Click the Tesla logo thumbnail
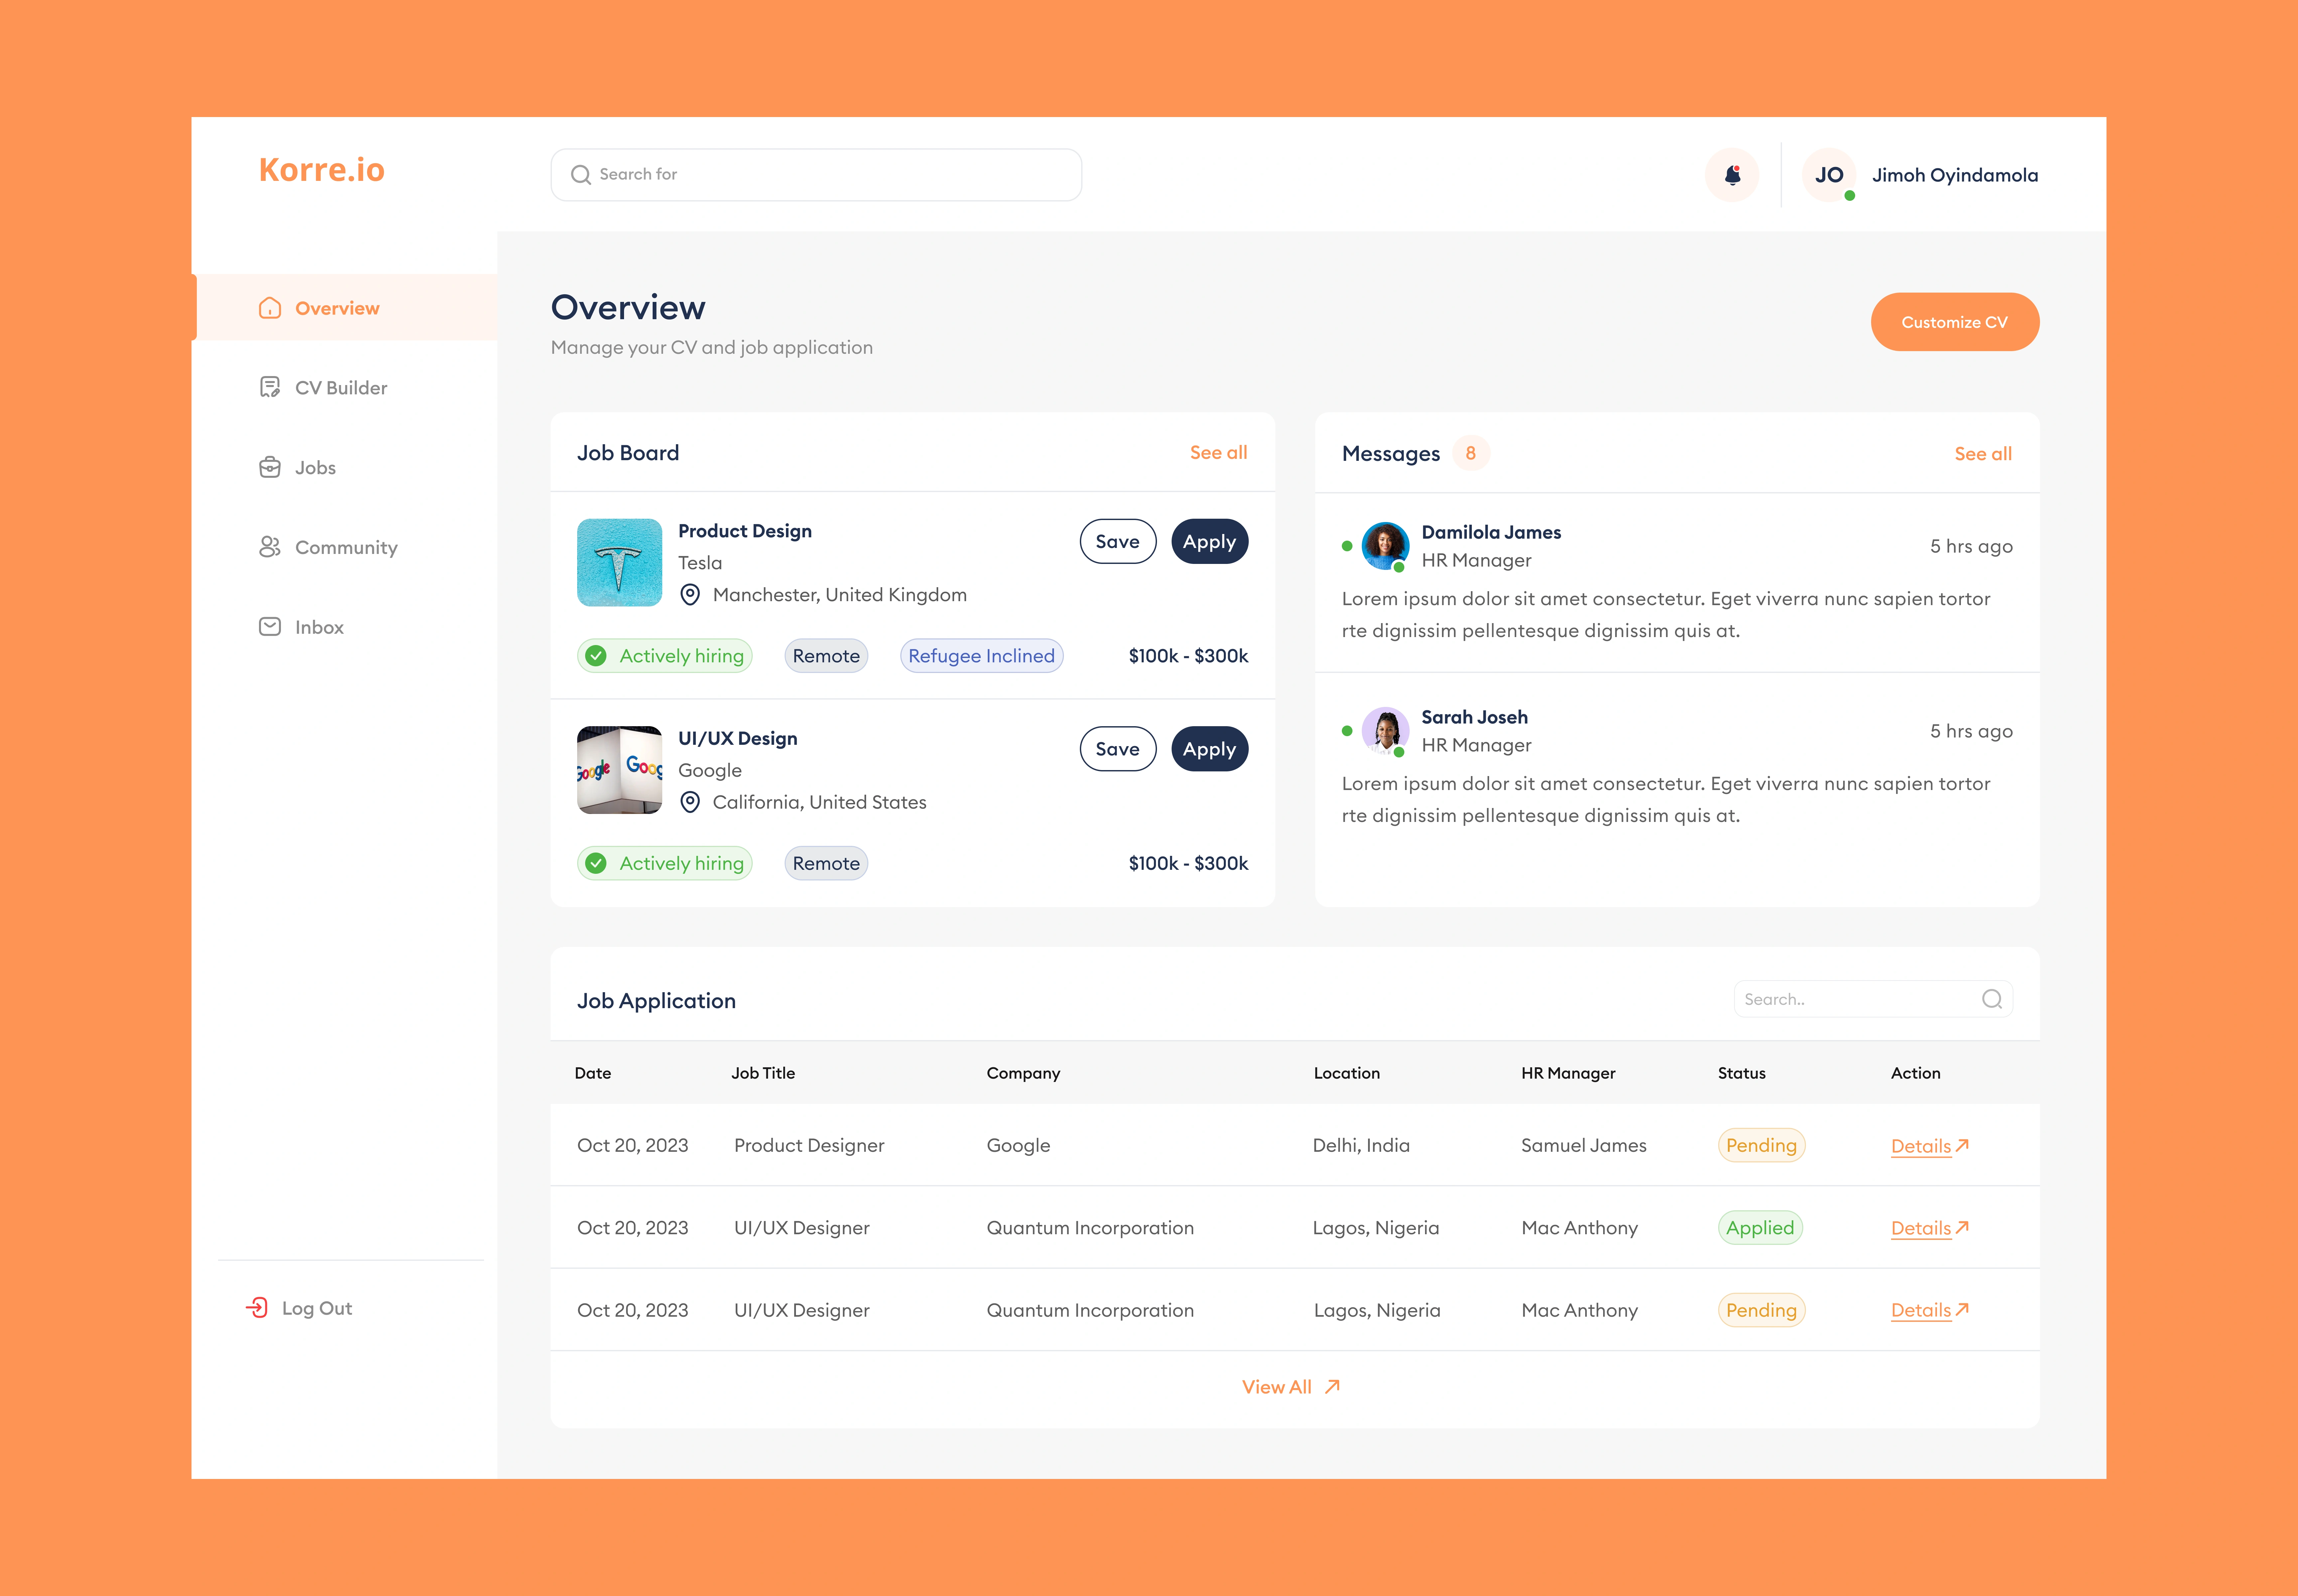 [x=619, y=562]
